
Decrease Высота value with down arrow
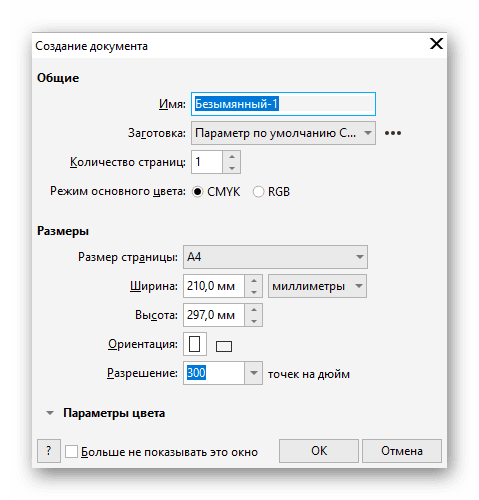[254, 321]
